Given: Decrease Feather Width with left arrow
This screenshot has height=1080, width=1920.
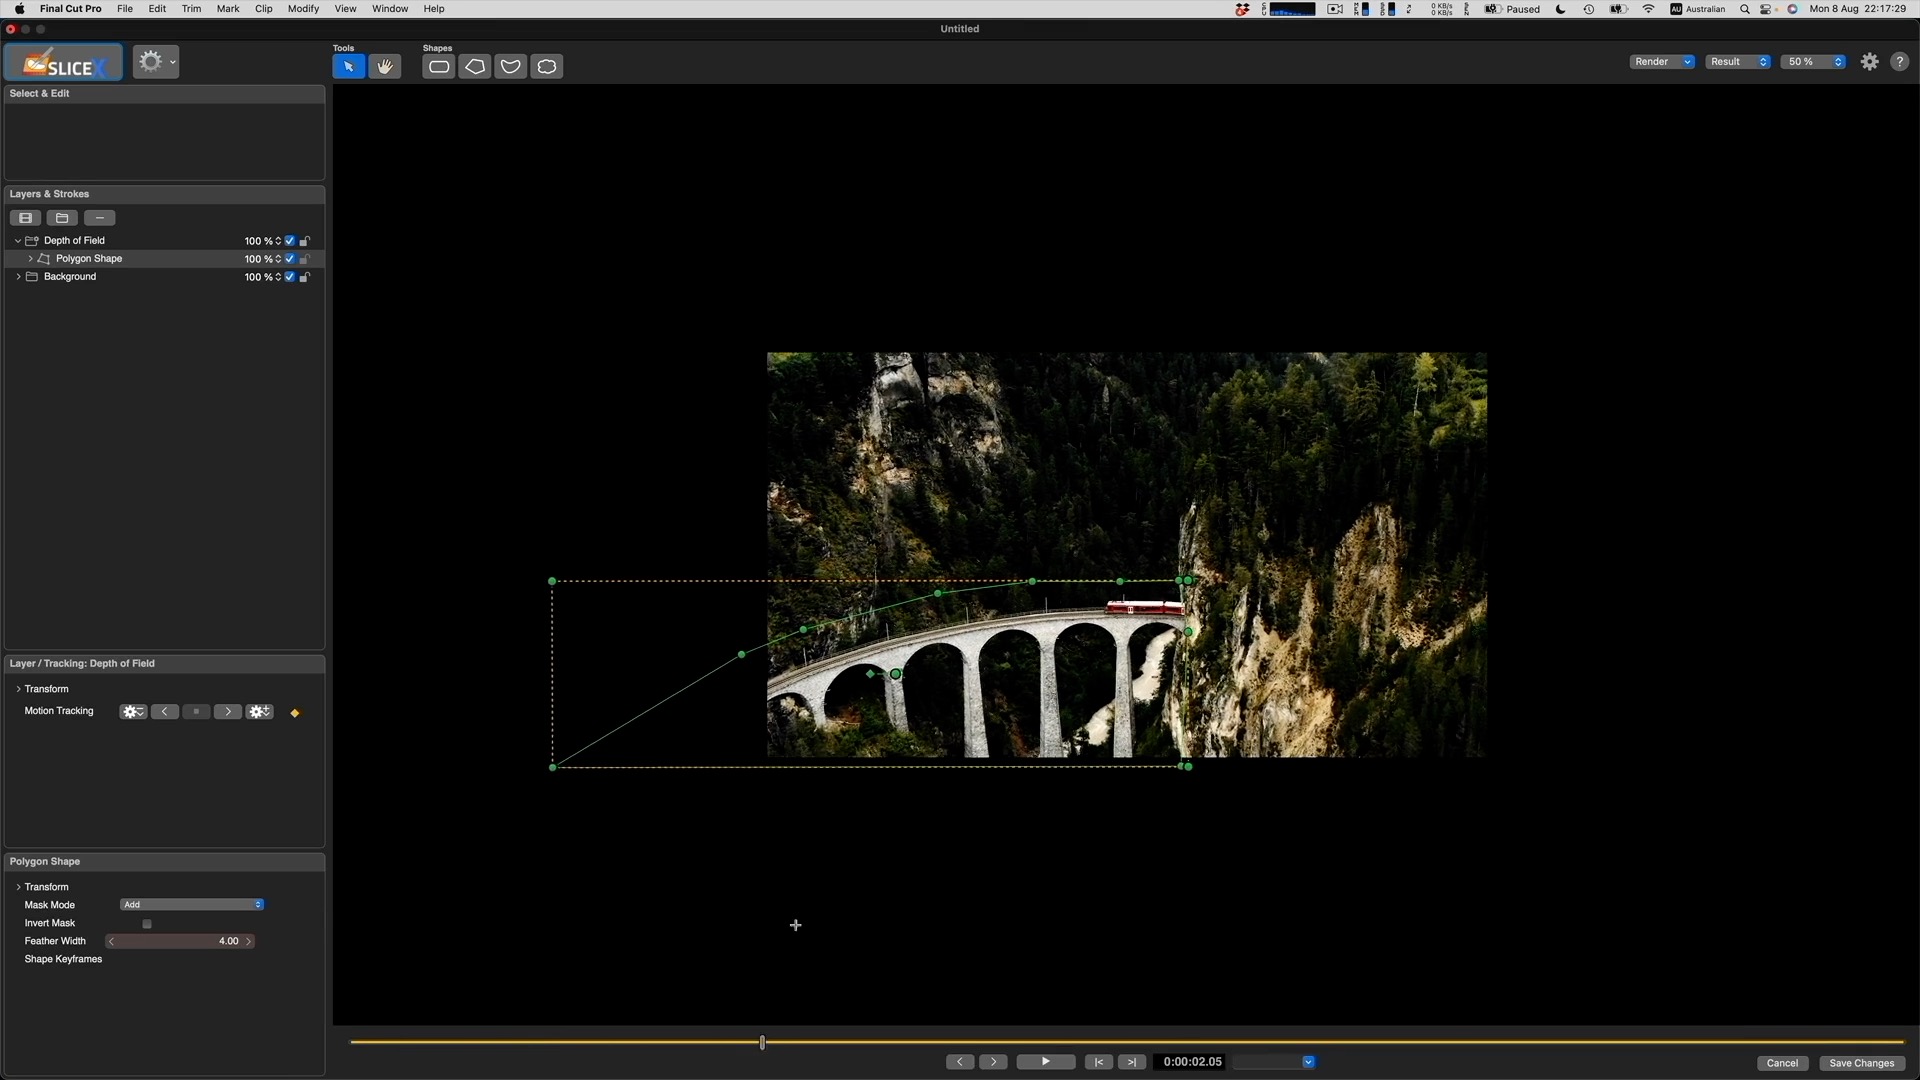Looking at the screenshot, I should 111,941.
